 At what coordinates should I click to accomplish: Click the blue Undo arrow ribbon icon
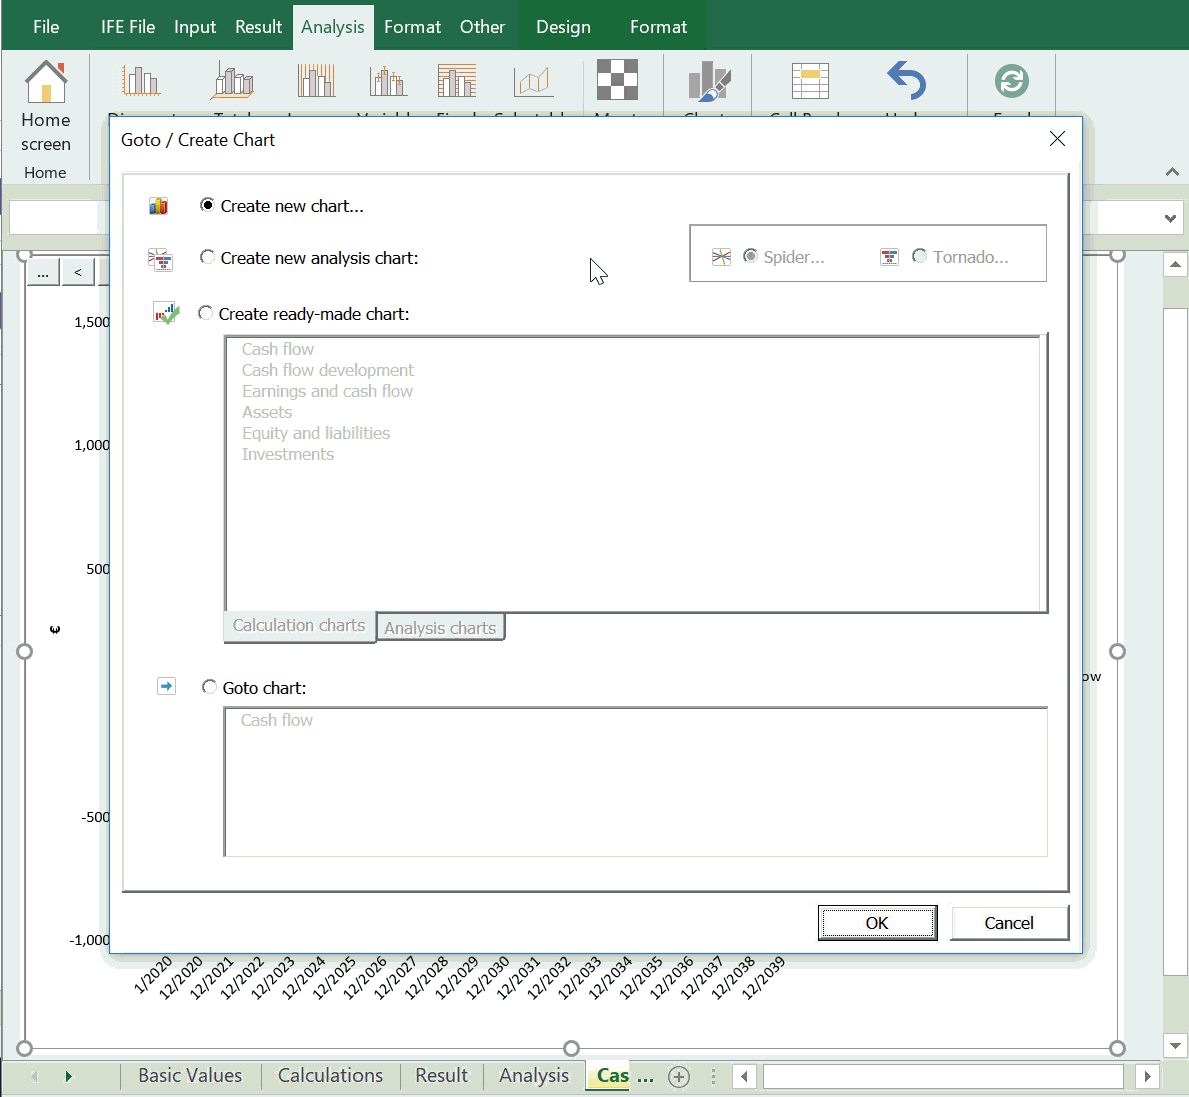pos(906,80)
